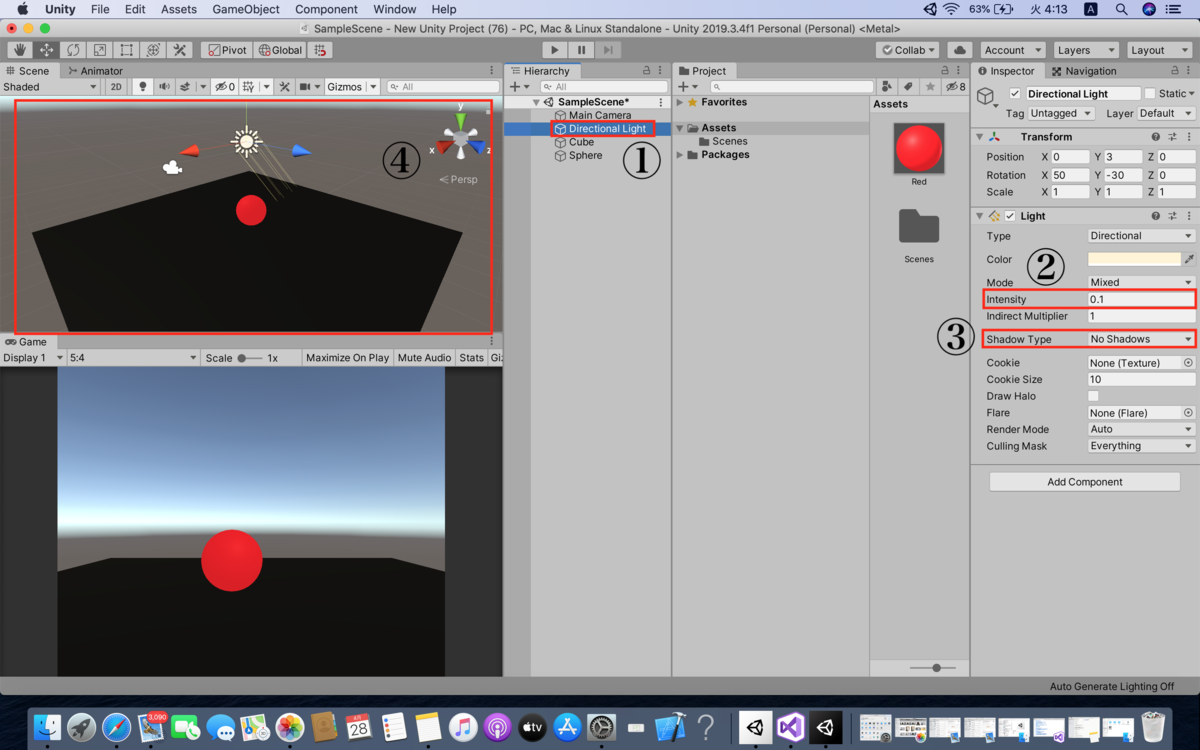This screenshot has height=750, width=1200.
Task: Collapse the SampleScene tree
Action: 536,102
